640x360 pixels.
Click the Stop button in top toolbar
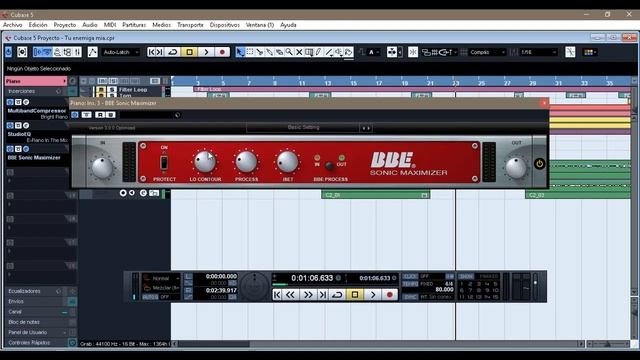coord(189,52)
